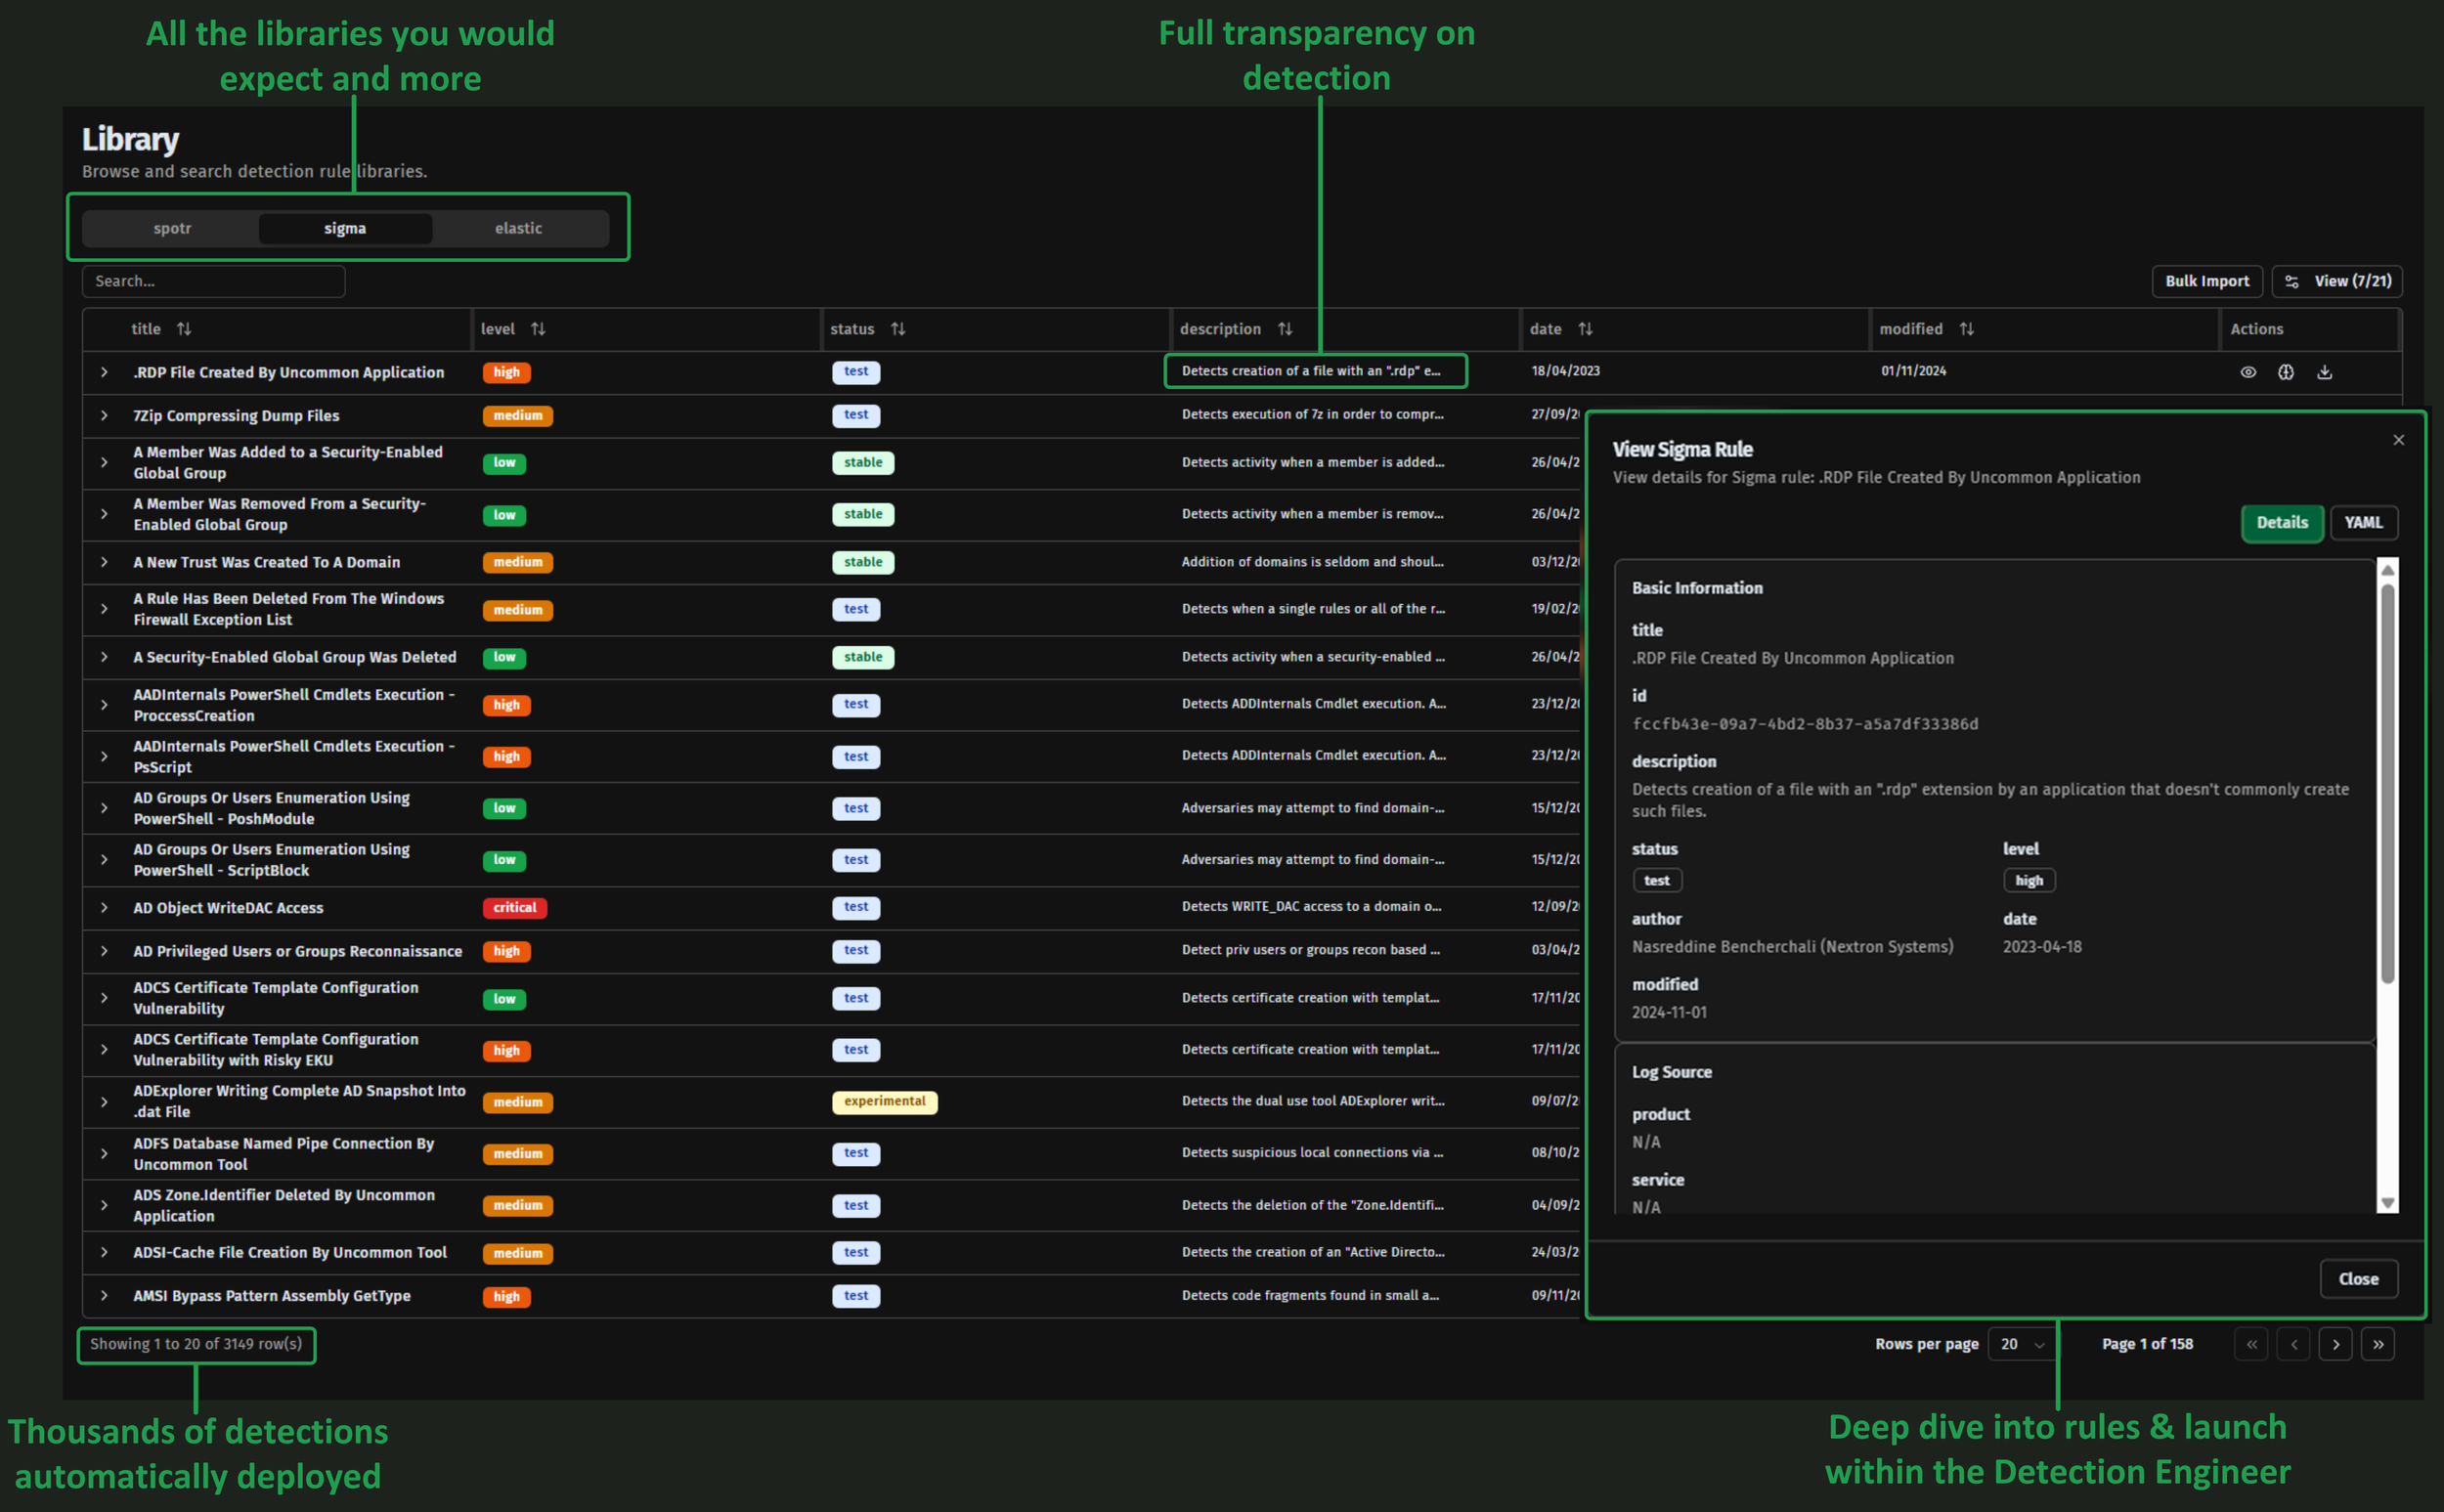
Task: Jump to last page double arrow
Action: click(x=2378, y=1344)
